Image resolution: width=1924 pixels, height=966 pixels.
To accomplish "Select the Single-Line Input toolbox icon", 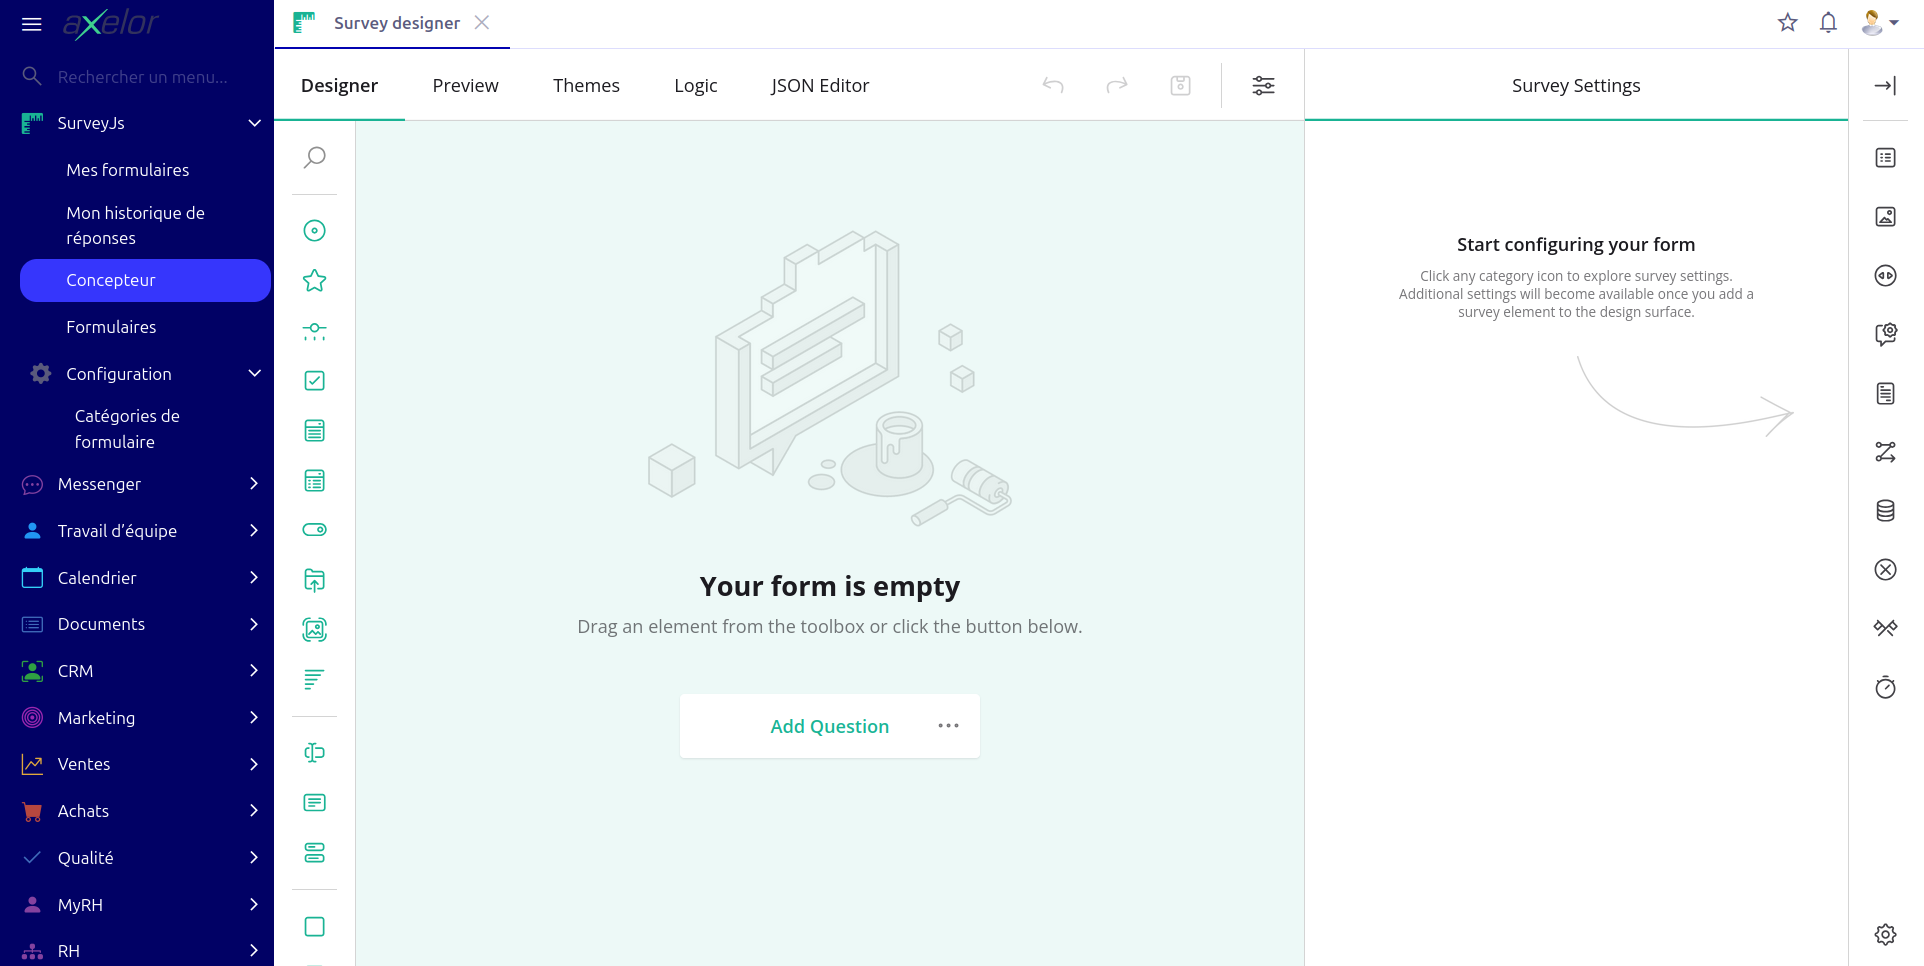I will (x=314, y=753).
